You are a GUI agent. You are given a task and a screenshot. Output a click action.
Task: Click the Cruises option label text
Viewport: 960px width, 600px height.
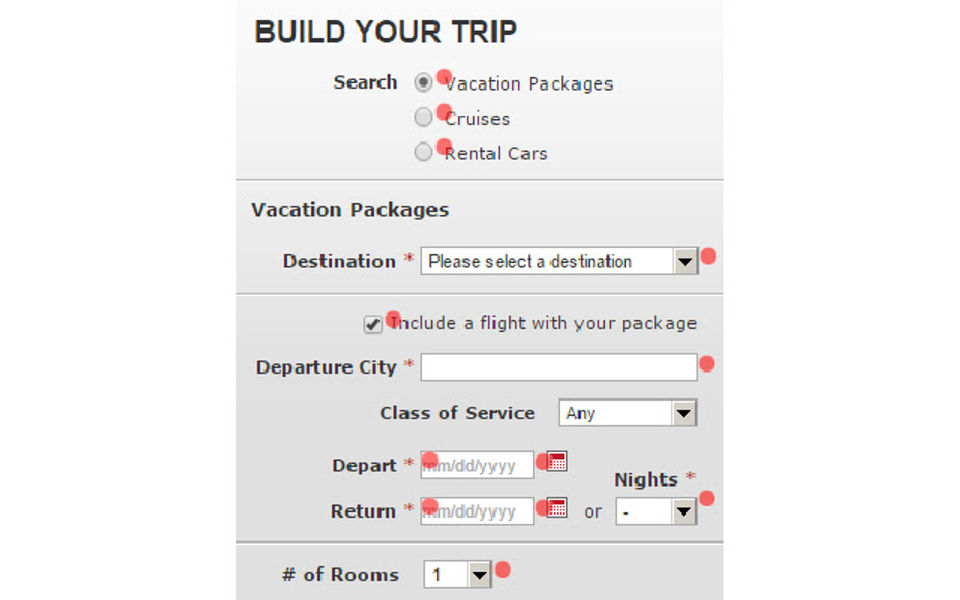click(x=479, y=119)
